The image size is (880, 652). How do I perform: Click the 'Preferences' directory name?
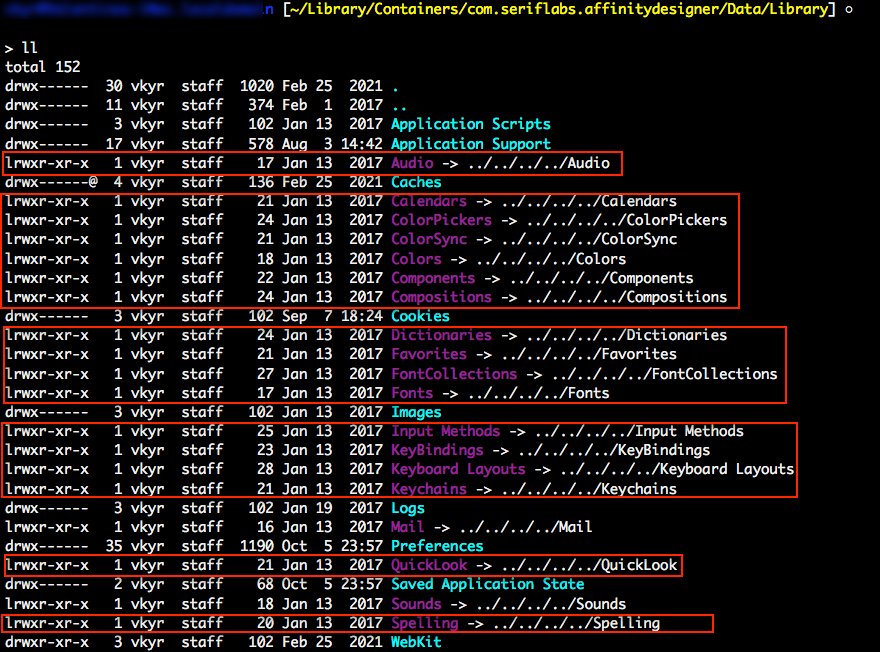tap(437, 546)
